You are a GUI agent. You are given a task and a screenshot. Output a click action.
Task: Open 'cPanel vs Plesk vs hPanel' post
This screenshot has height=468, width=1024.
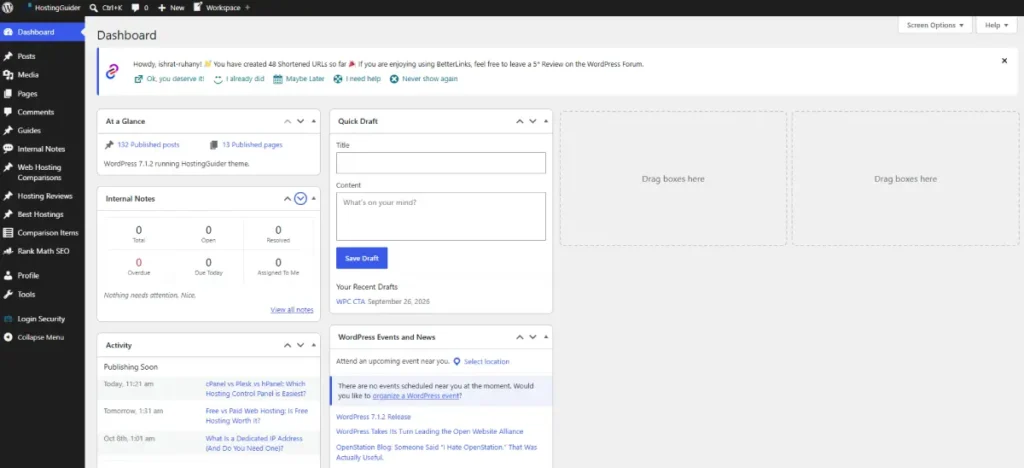(x=255, y=389)
